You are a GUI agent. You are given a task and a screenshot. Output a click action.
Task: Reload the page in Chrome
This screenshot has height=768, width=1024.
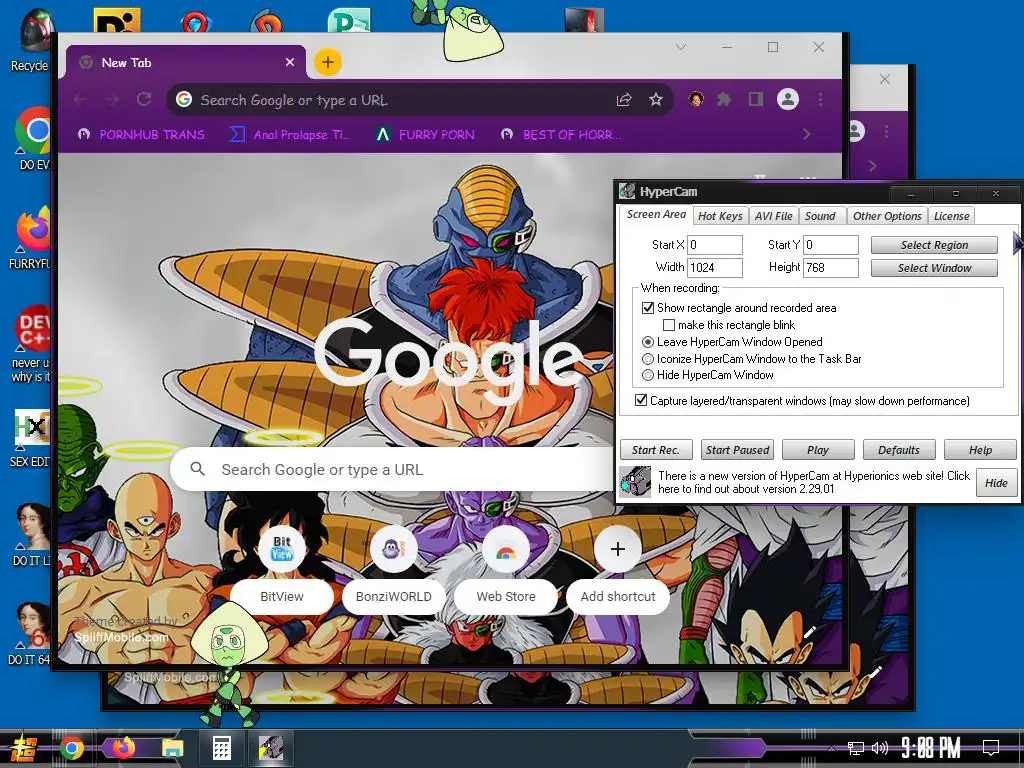point(144,99)
